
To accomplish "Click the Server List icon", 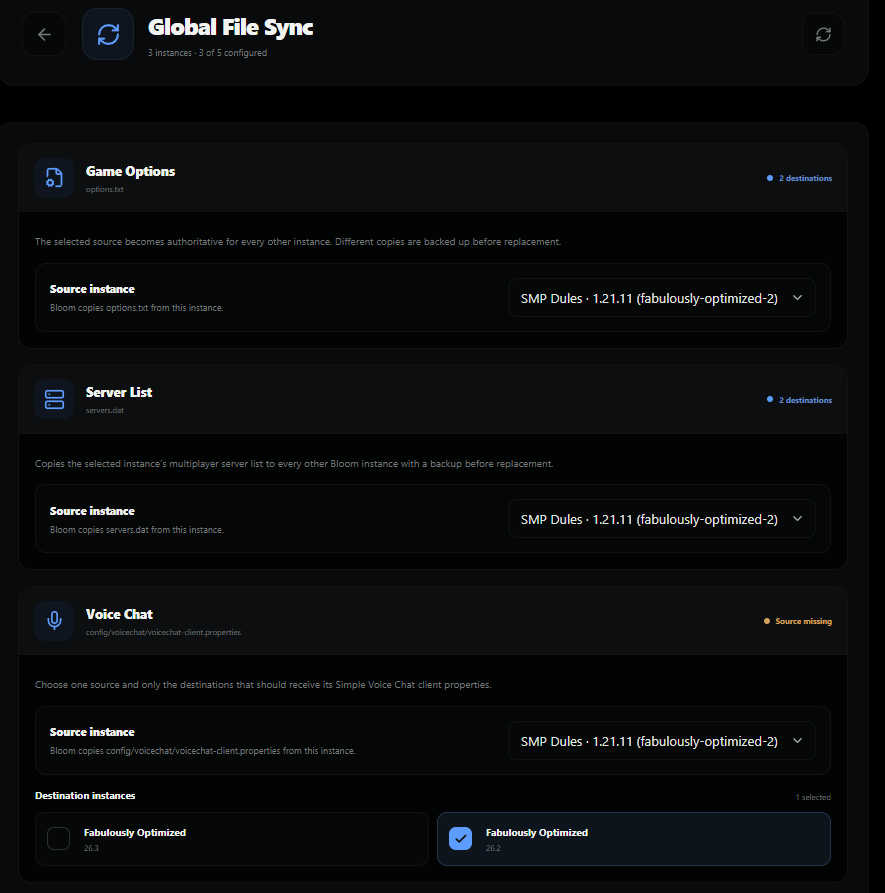I will coord(54,399).
